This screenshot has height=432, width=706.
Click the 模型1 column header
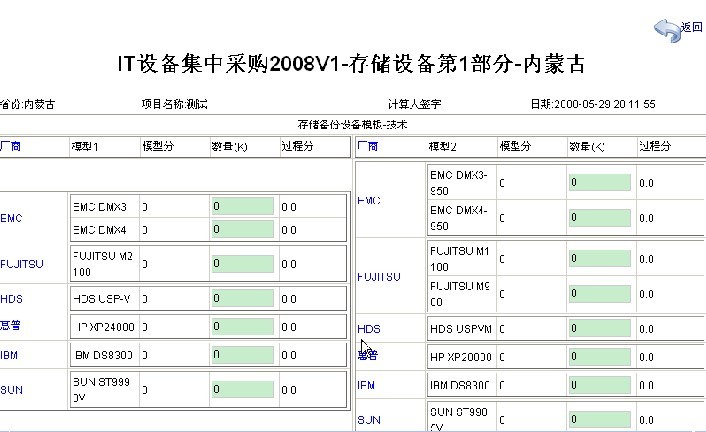[85, 146]
